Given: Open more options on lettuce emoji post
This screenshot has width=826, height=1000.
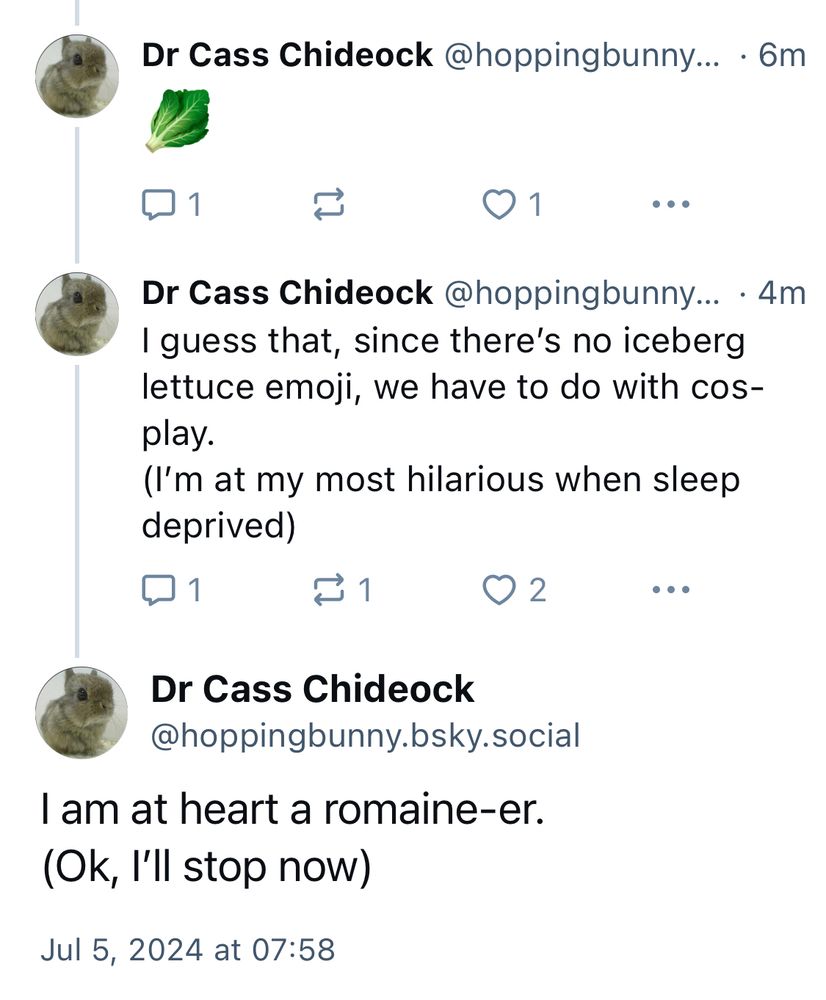Looking at the screenshot, I should [670, 205].
